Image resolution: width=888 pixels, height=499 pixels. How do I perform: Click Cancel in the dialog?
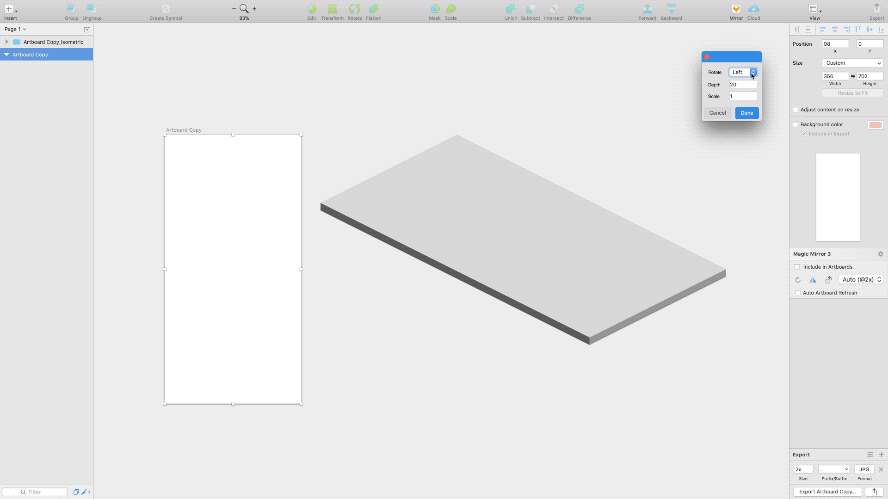[718, 113]
